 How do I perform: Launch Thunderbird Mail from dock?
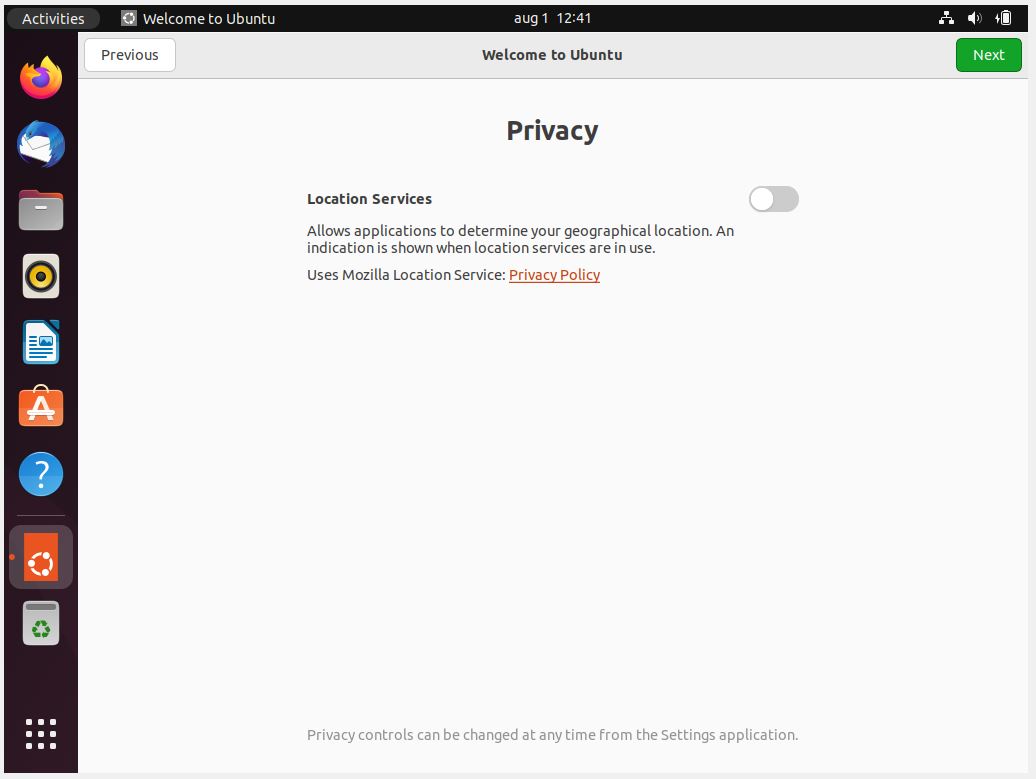coord(41,144)
